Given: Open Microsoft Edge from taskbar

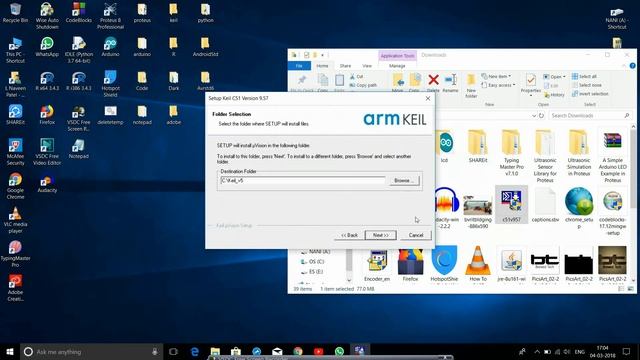Looking at the screenshot, I should point(195,351).
